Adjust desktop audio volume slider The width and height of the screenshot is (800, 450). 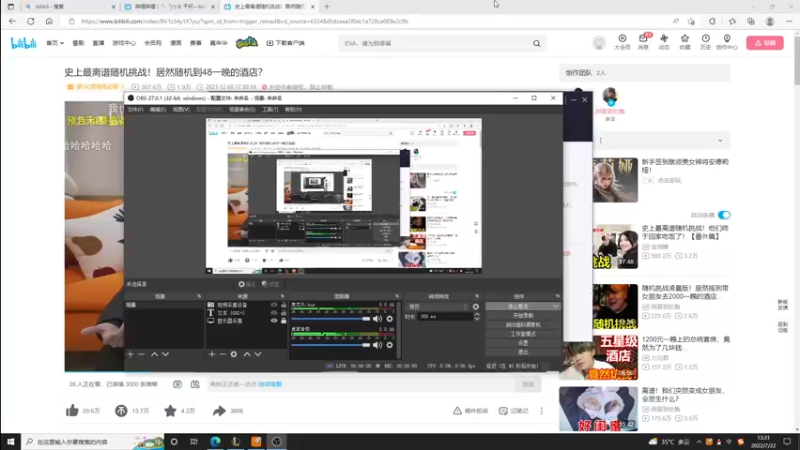click(x=331, y=345)
